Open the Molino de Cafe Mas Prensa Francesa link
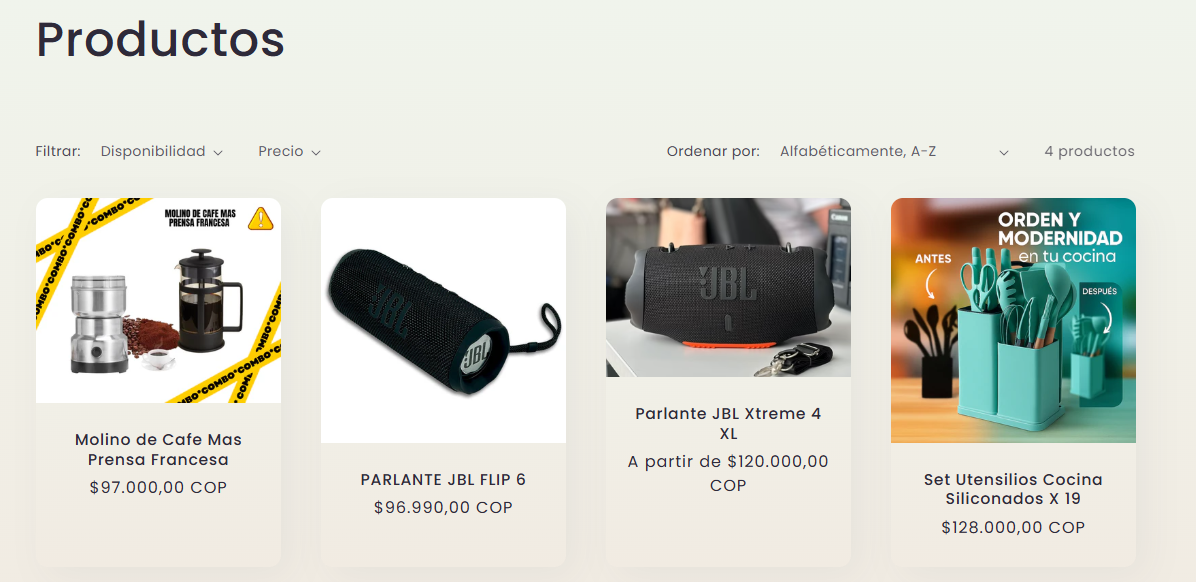 pyautogui.click(x=158, y=449)
